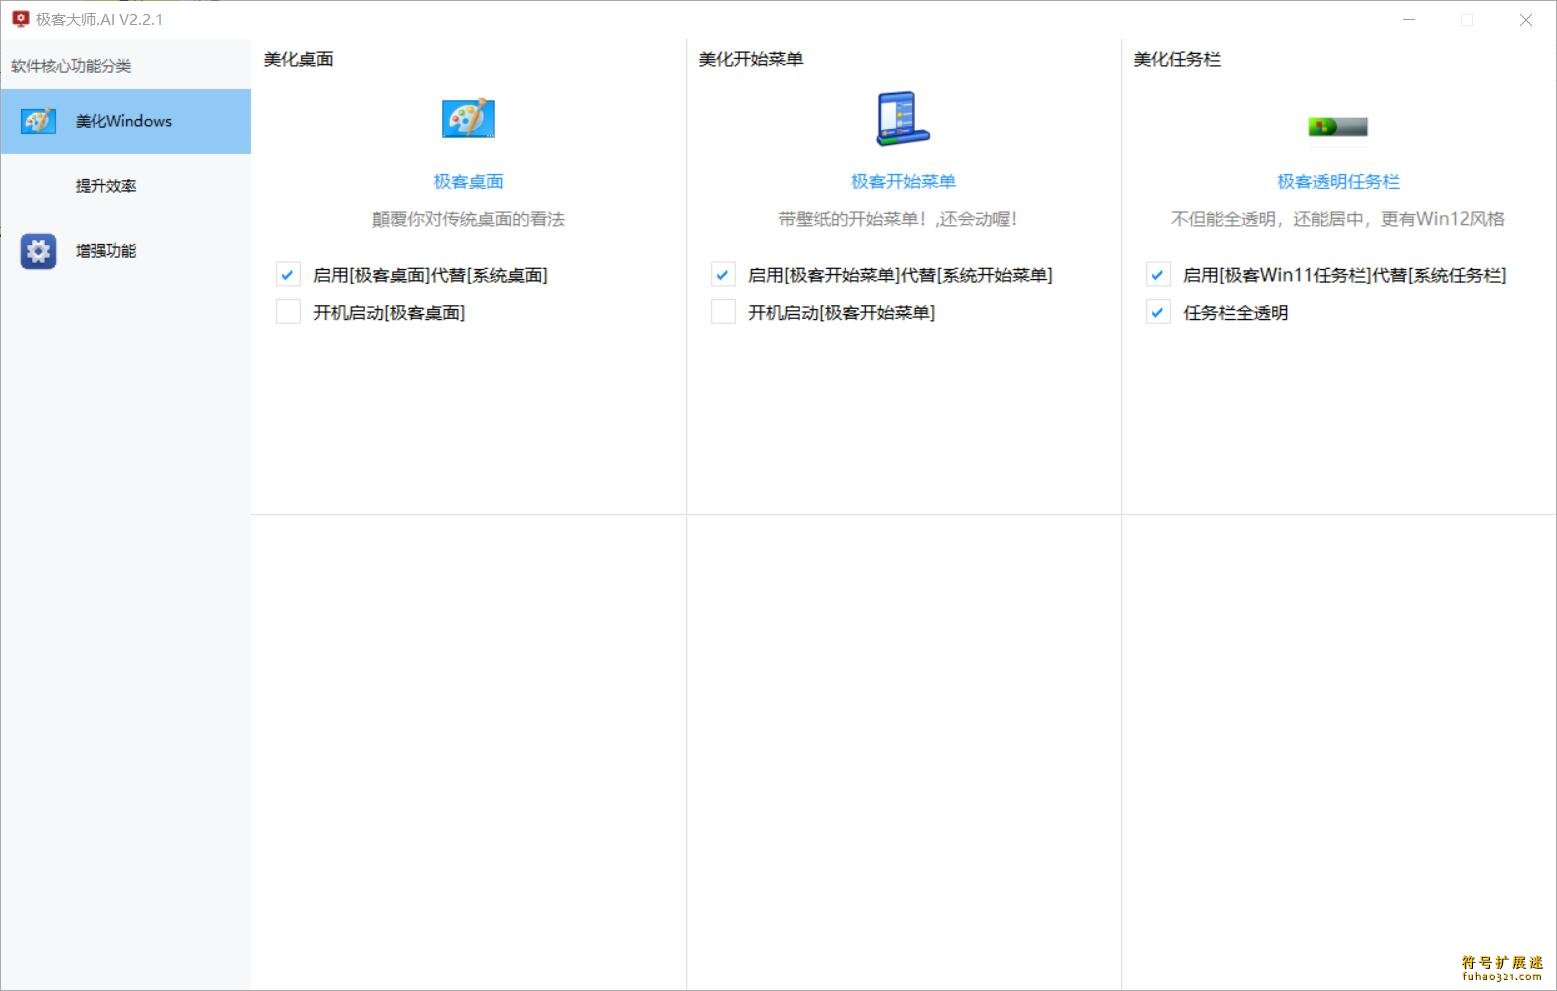Image resolution: width=1557 pixels, height=991 pixels.
Task: Select the 提升效率 sidebar section
Action: [105, 185]
